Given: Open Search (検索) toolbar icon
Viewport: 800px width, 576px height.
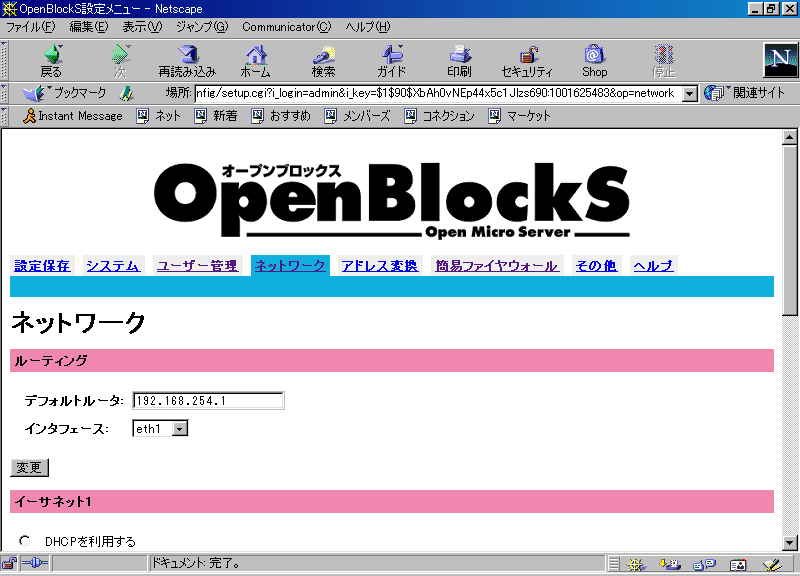Looking at the screenshot, I should 323,61.
